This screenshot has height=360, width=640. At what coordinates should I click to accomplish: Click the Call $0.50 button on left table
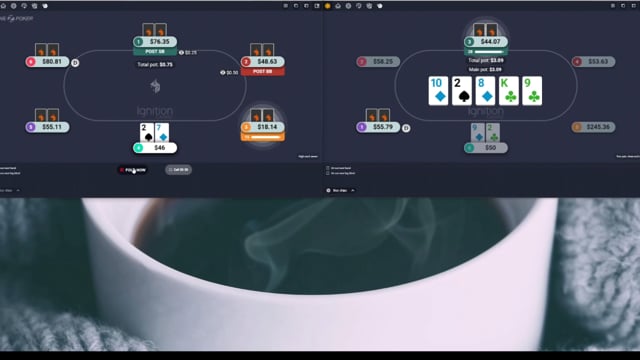pyautogui.click(x=178, y=169)
